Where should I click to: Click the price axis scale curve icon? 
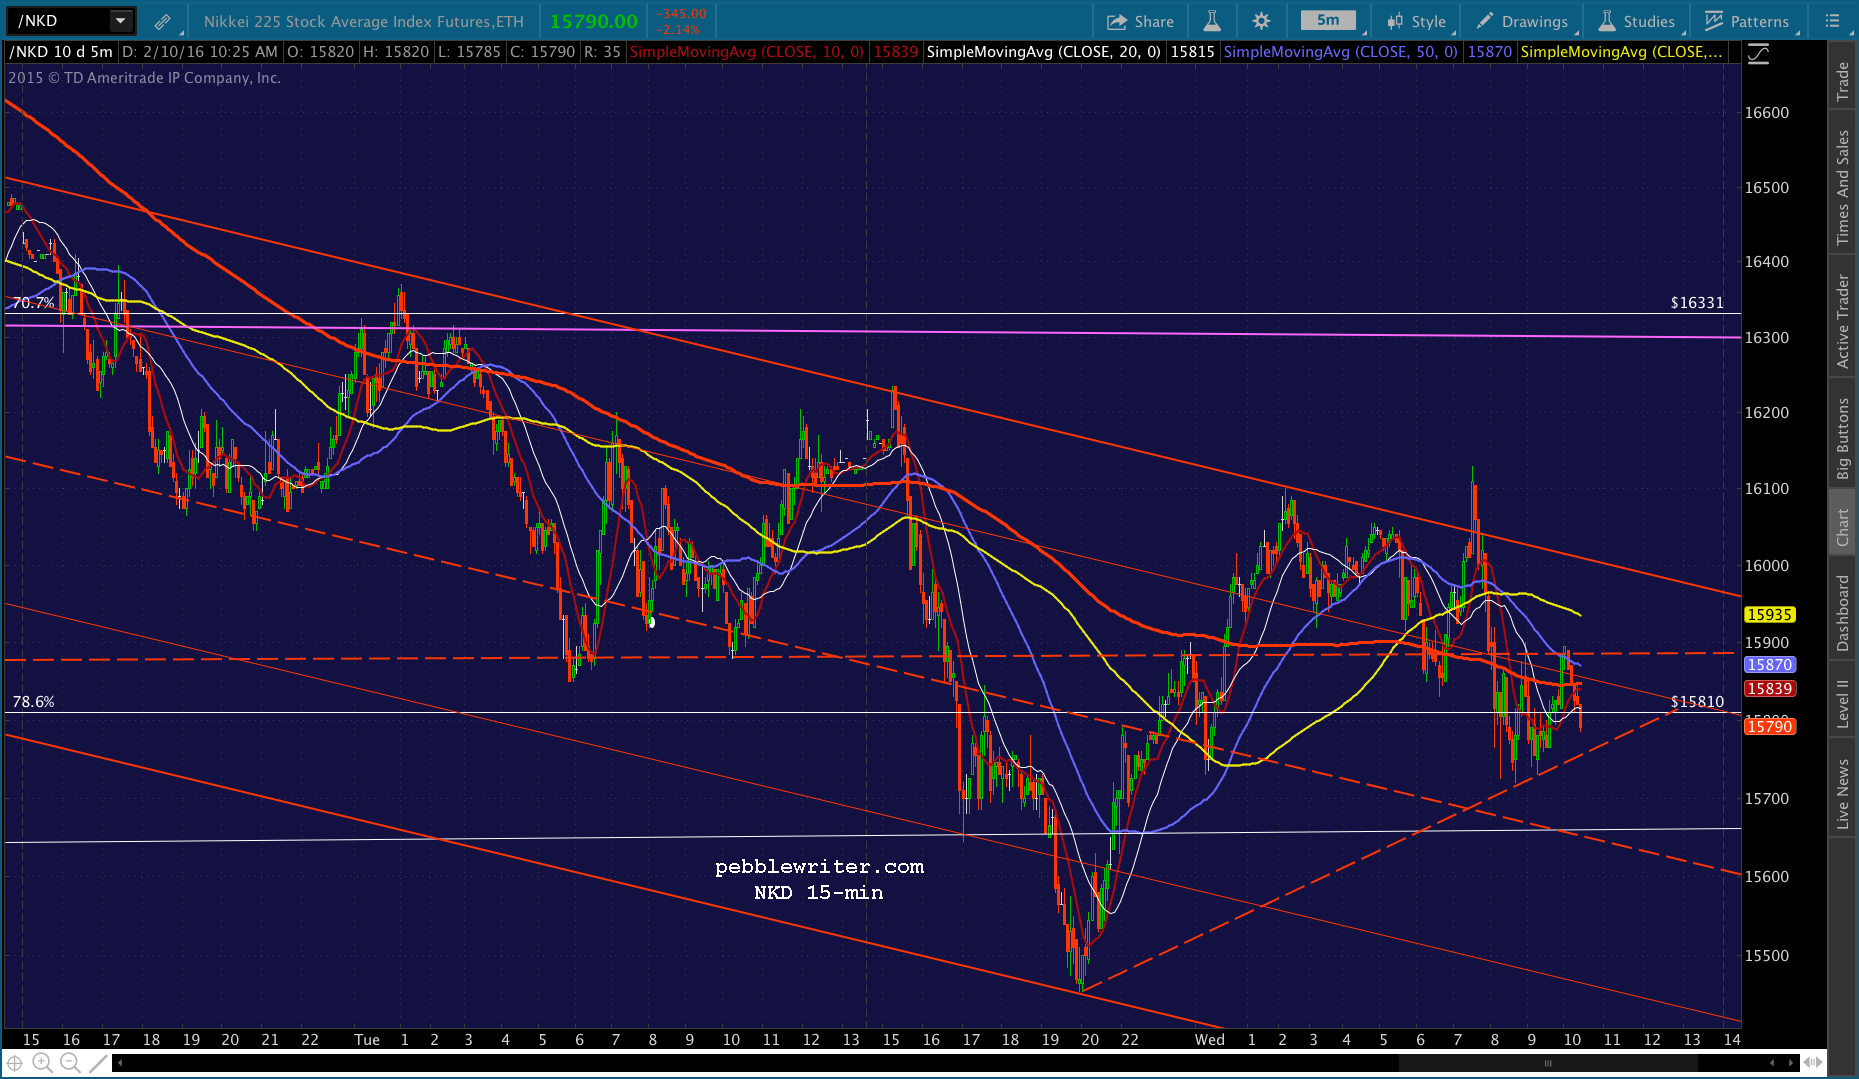coord(1758,54)
